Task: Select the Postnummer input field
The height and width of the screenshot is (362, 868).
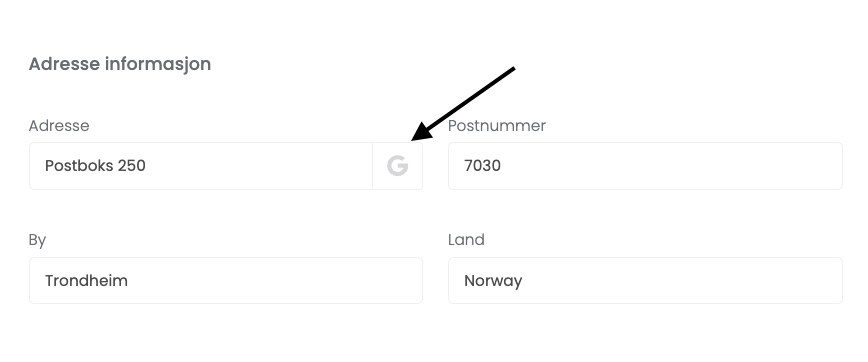Action: click(645, 166)
